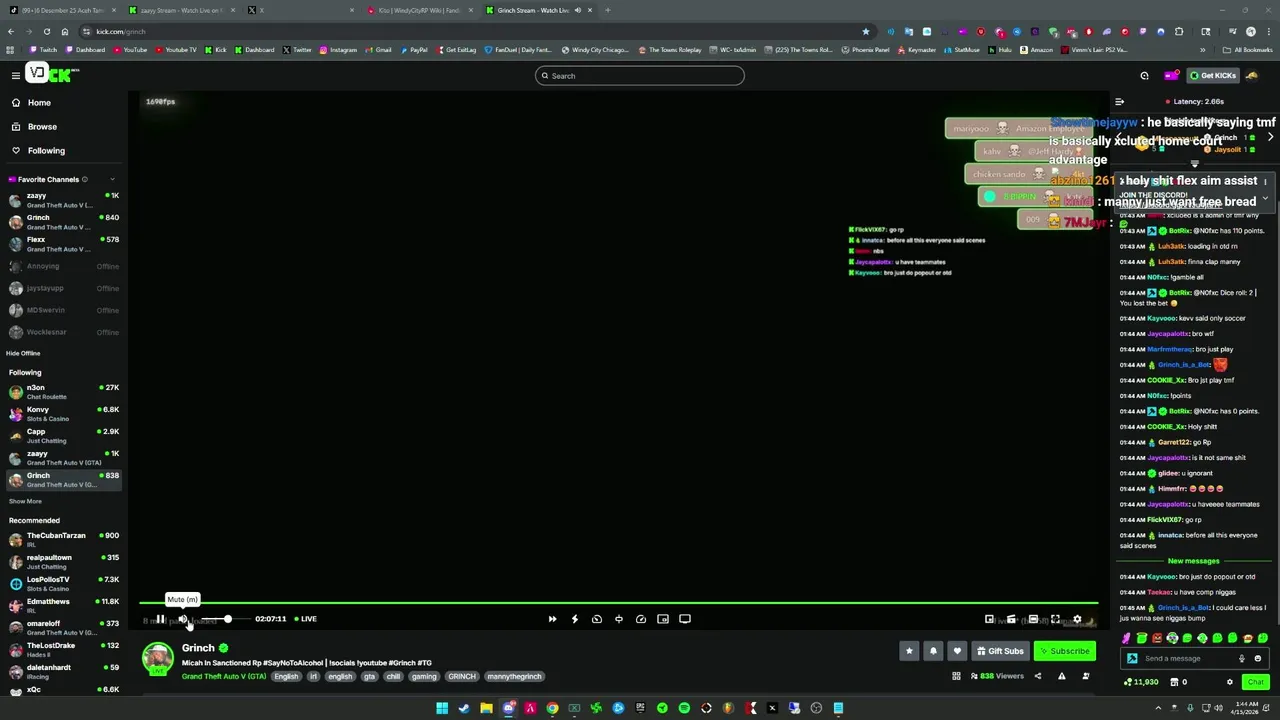
Task: Click the lightning bolt icon in player
Action: [x=574, y=619]
